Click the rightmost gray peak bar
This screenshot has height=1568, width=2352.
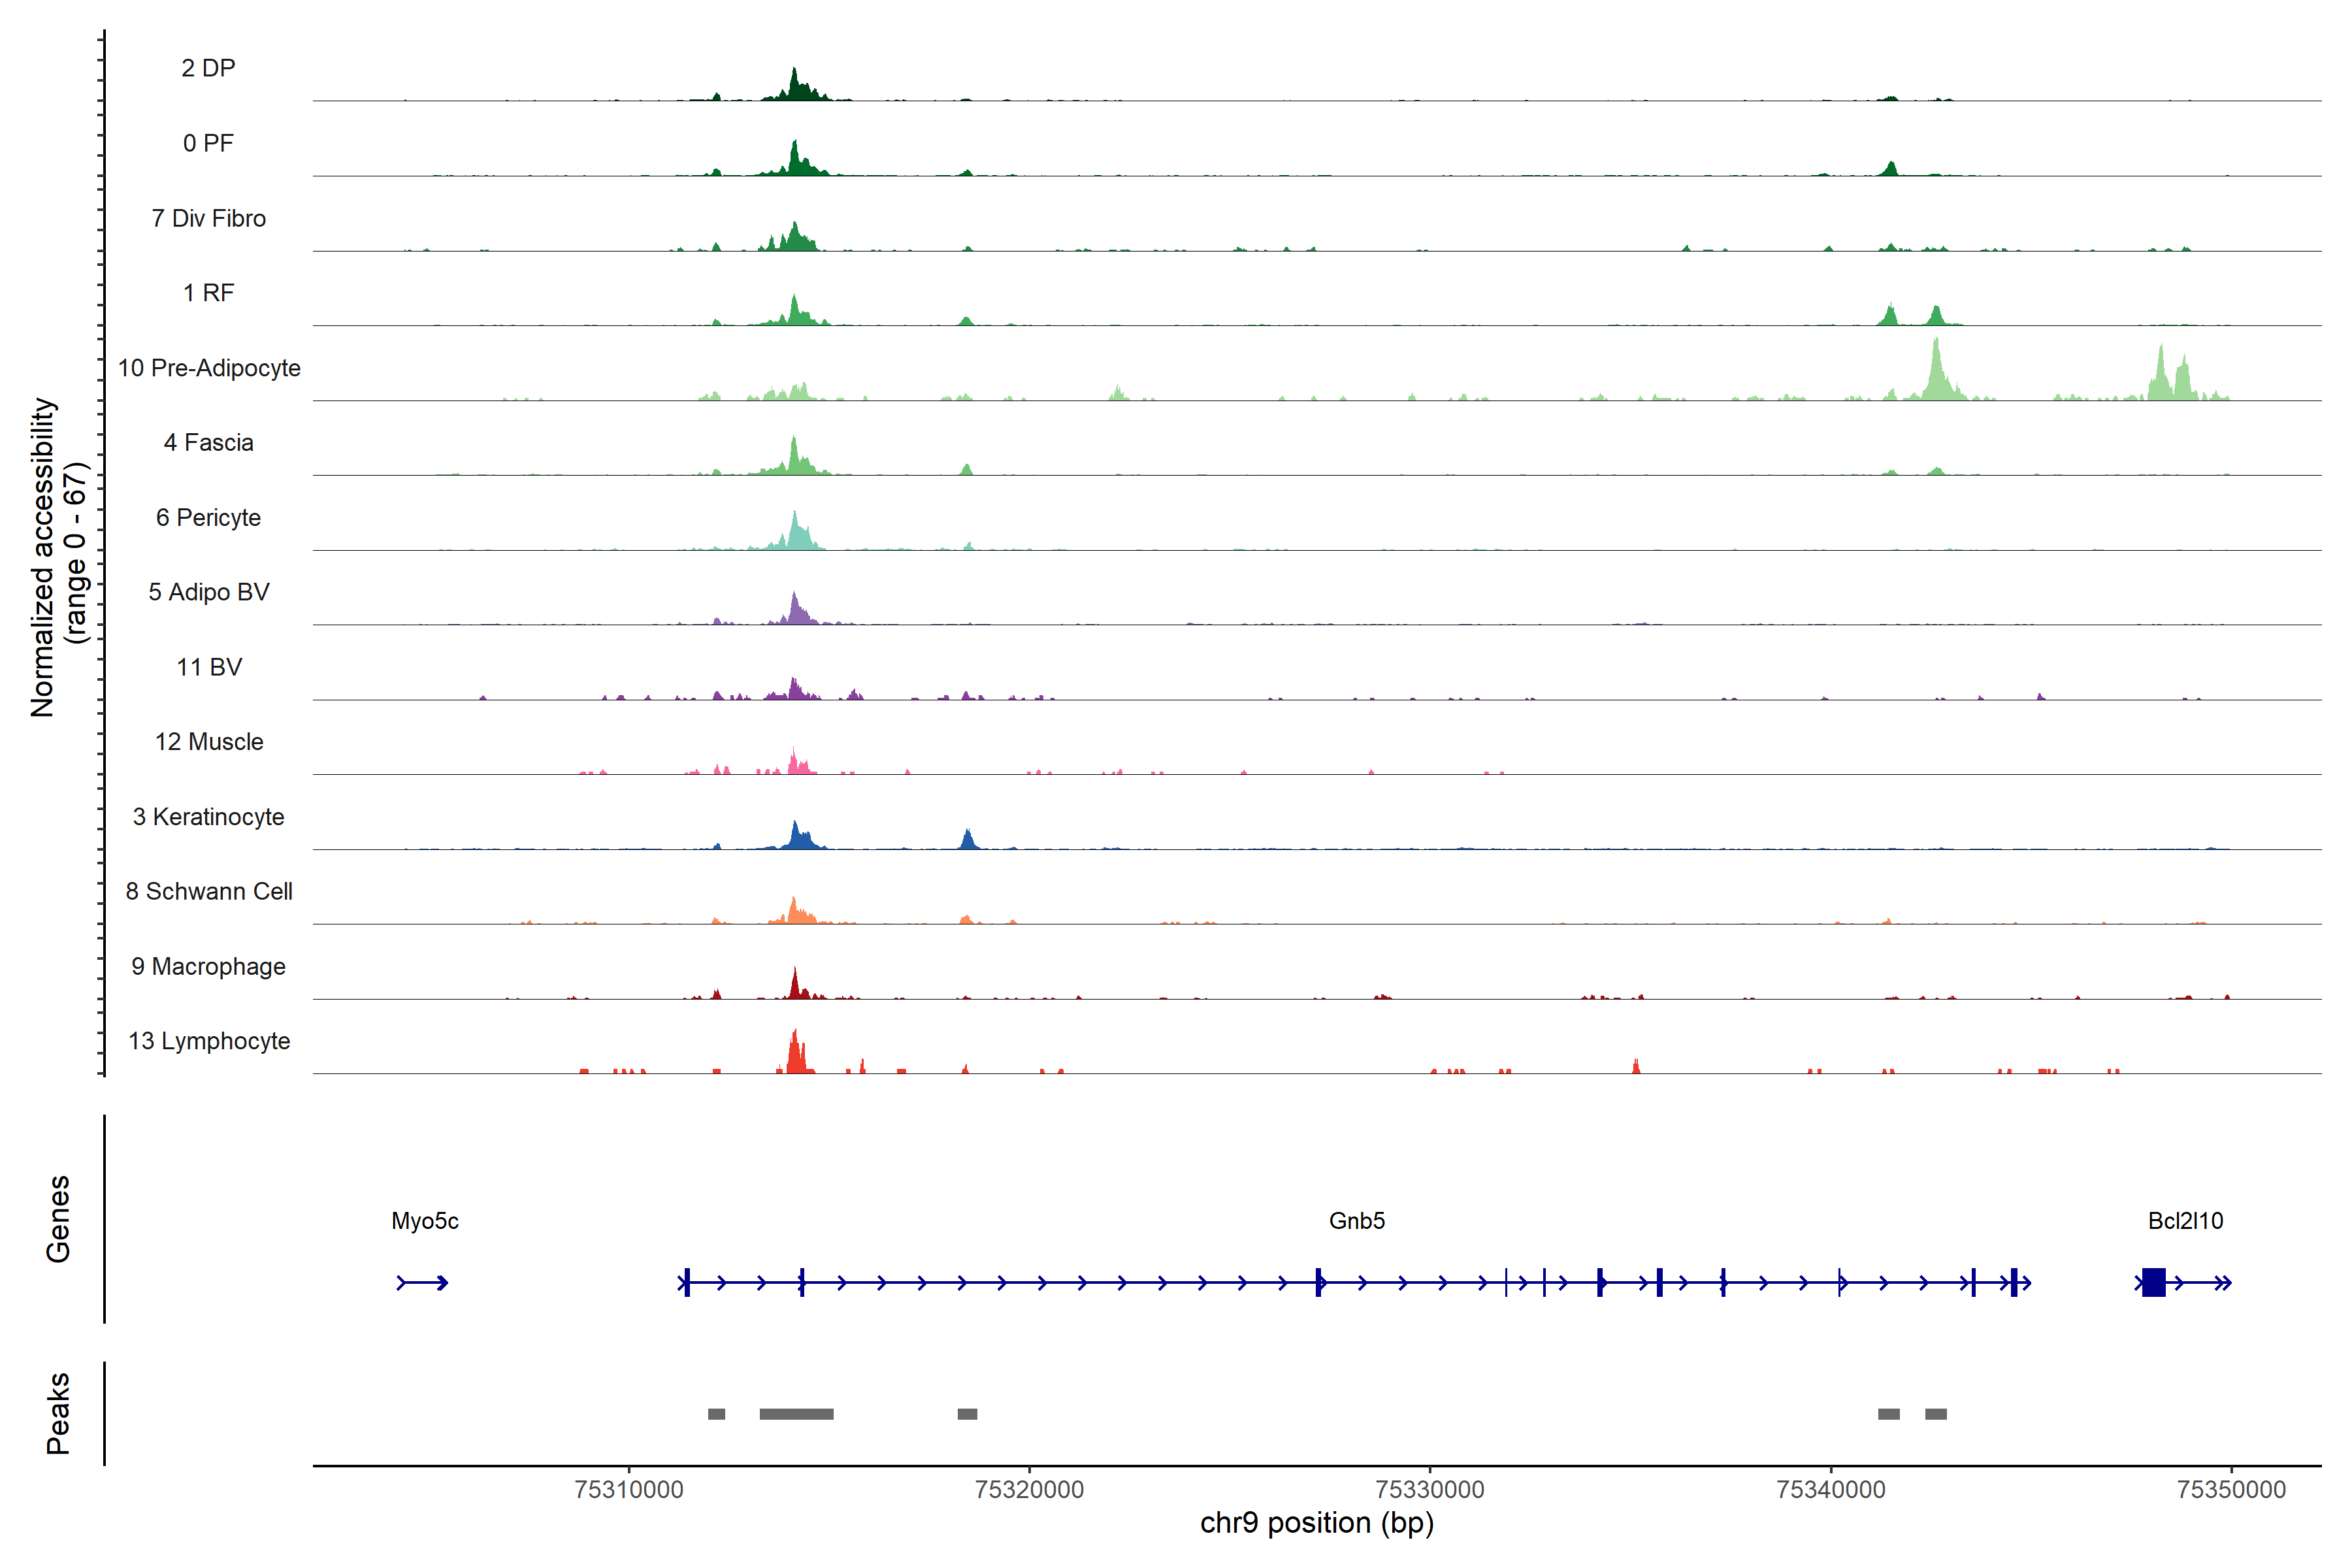pos(1936,1414)
